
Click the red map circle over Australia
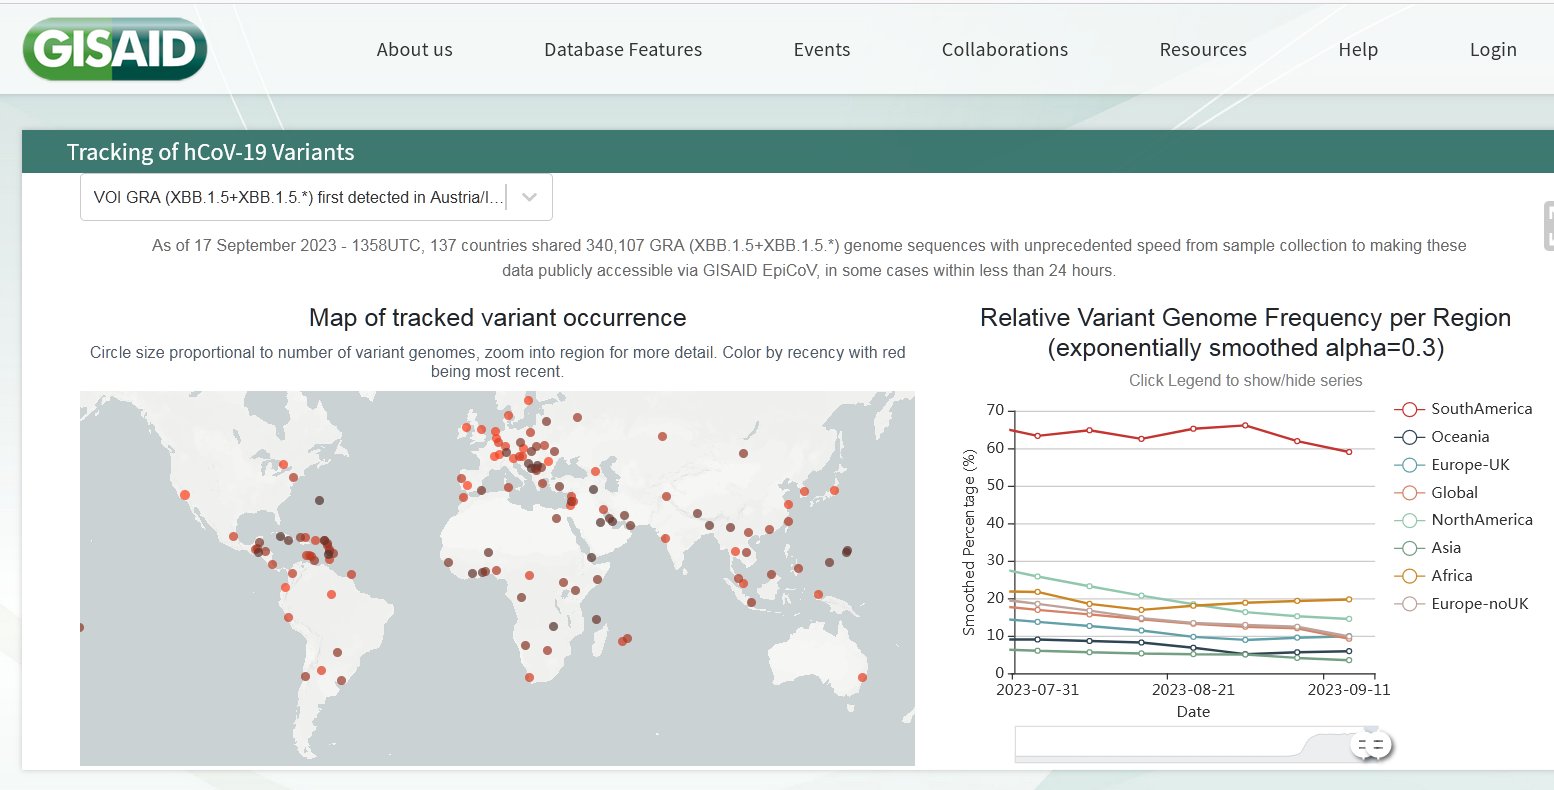click(x=862, y=677)
